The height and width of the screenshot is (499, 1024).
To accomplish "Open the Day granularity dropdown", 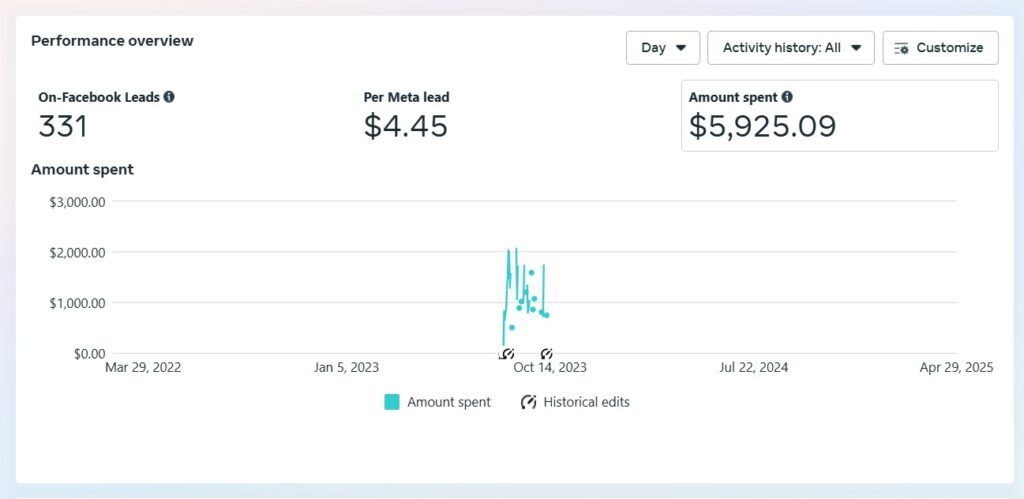I will point(663,48).
